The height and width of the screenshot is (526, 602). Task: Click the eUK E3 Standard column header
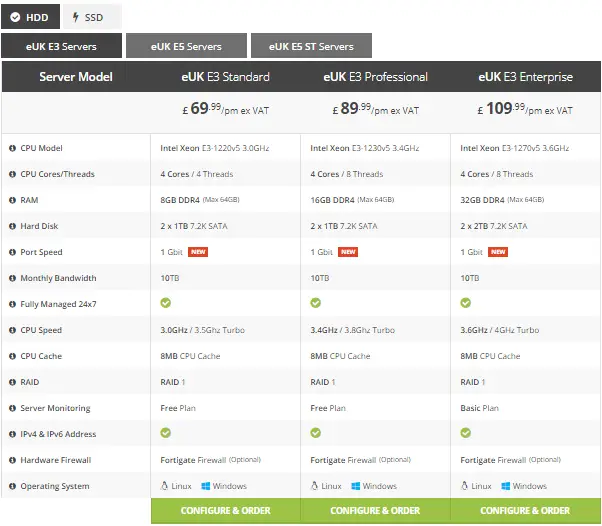pyautogui.click(x=226, y=77)
